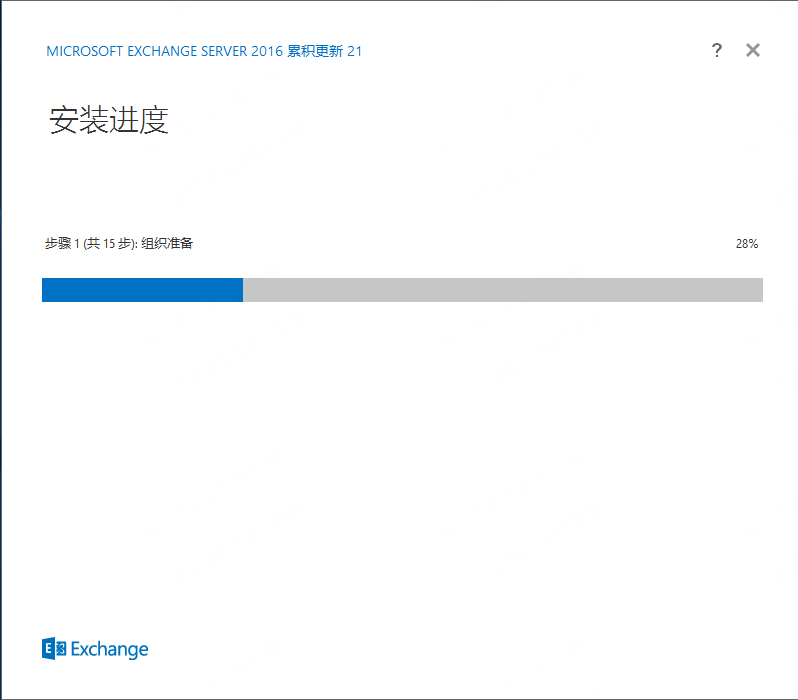Click the 组织准备 step name
Viewport: 798px width, 700px height.
[166, 243]
